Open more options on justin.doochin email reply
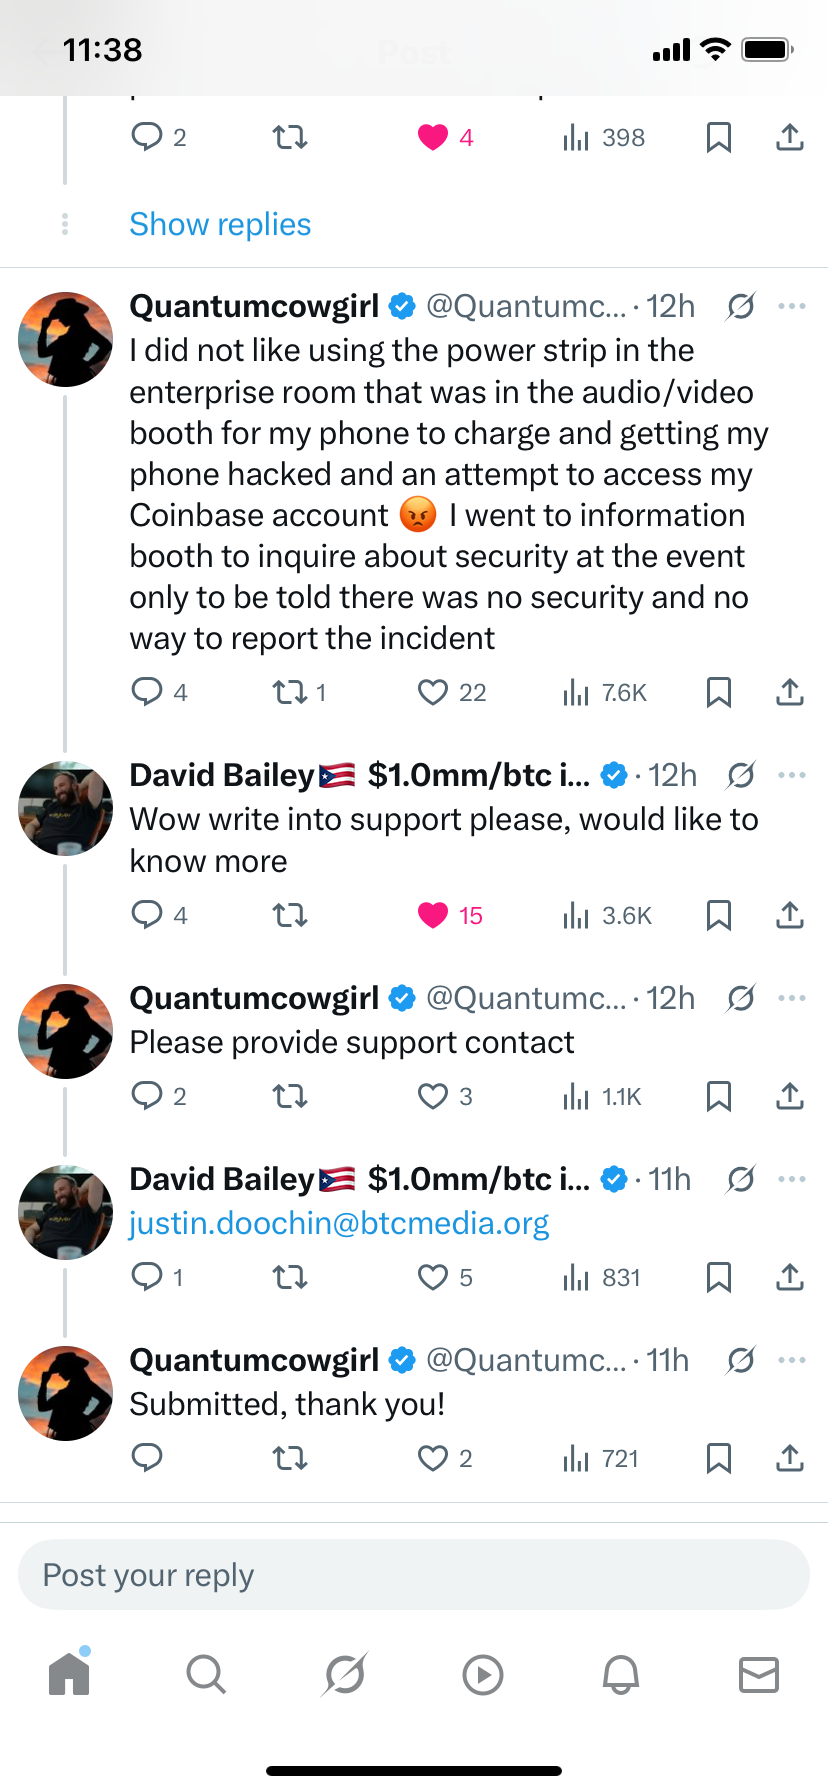This screenshot has height=1792, width=828. (791, 1179)
